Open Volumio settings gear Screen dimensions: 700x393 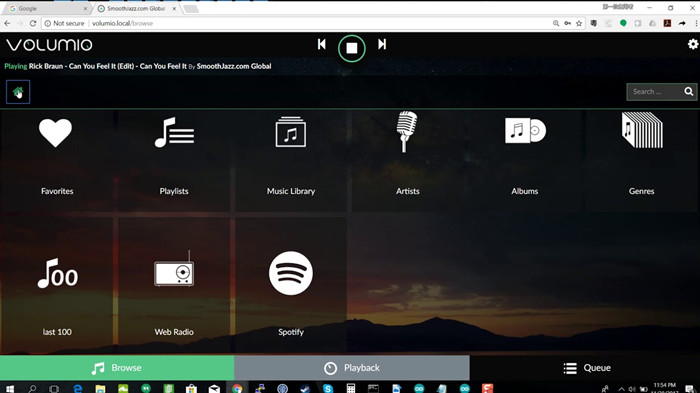pos(692,44)
